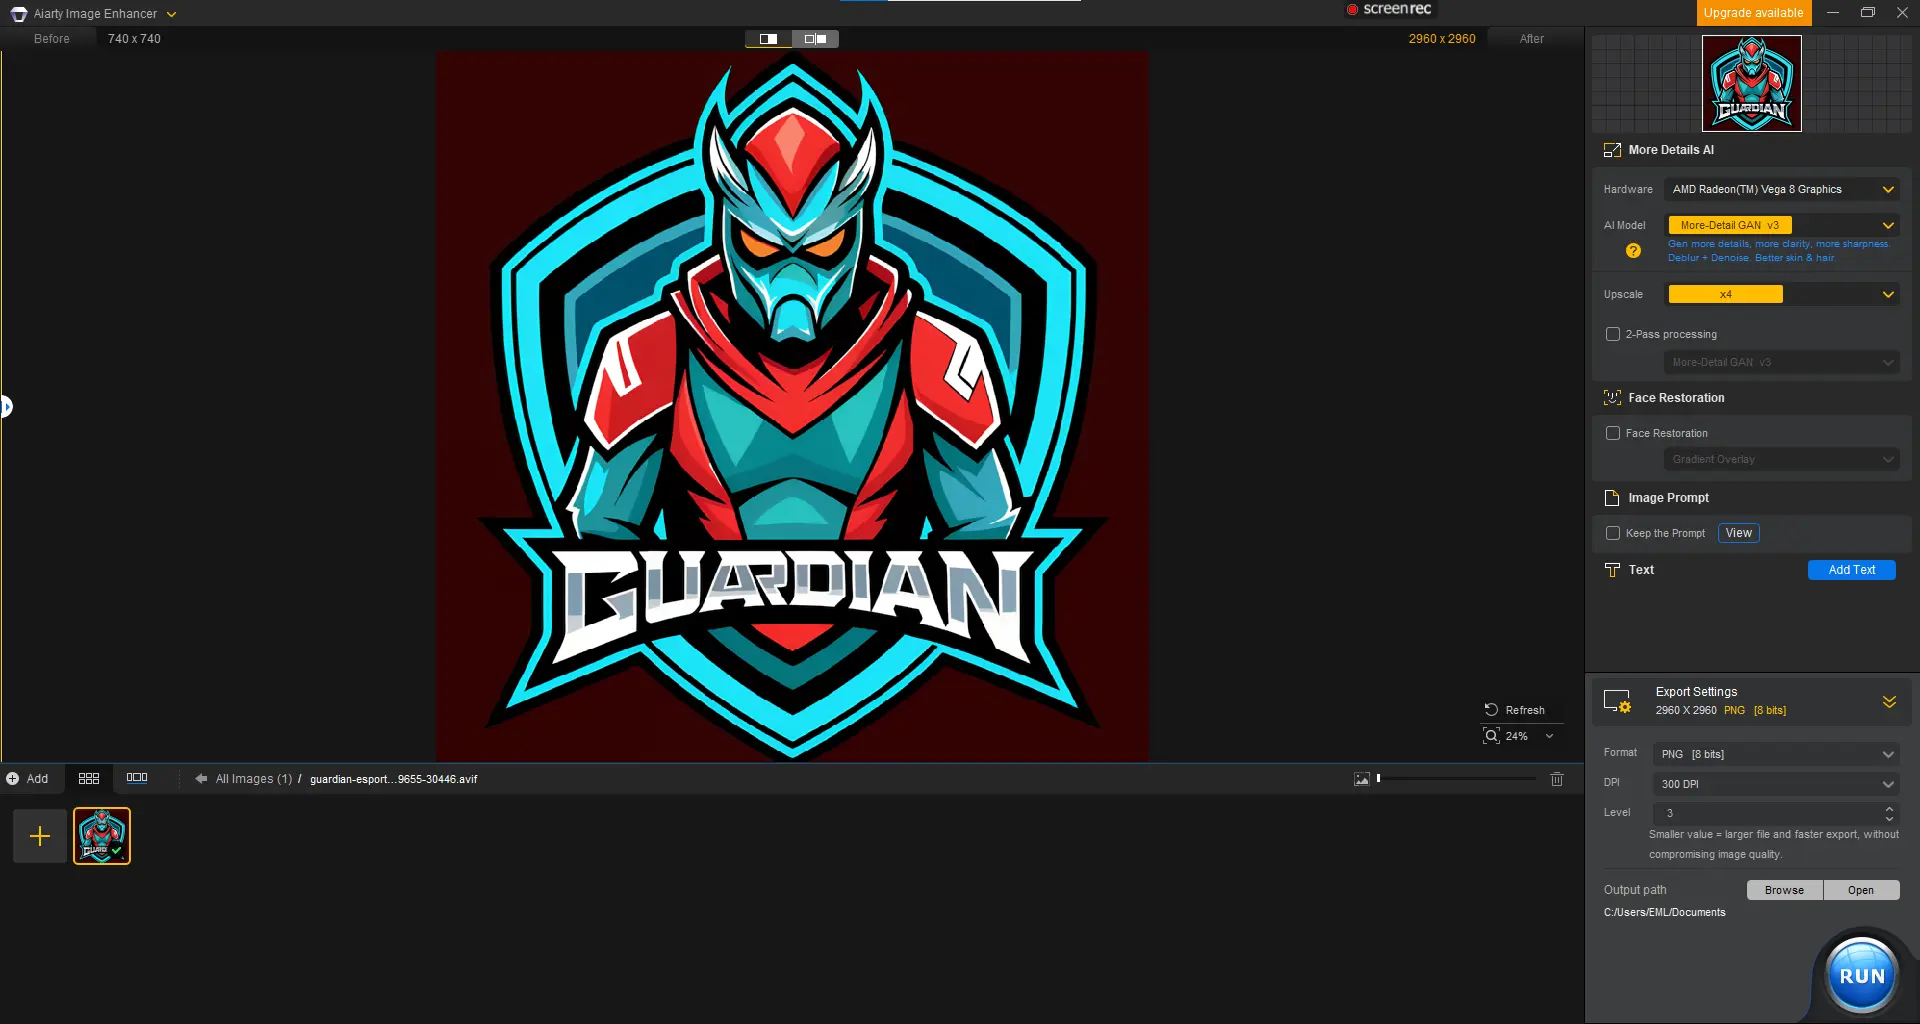This screenshot has height=1024, width=1920.
Task: Click the Add images plus icon
Action: click(13, 779)
